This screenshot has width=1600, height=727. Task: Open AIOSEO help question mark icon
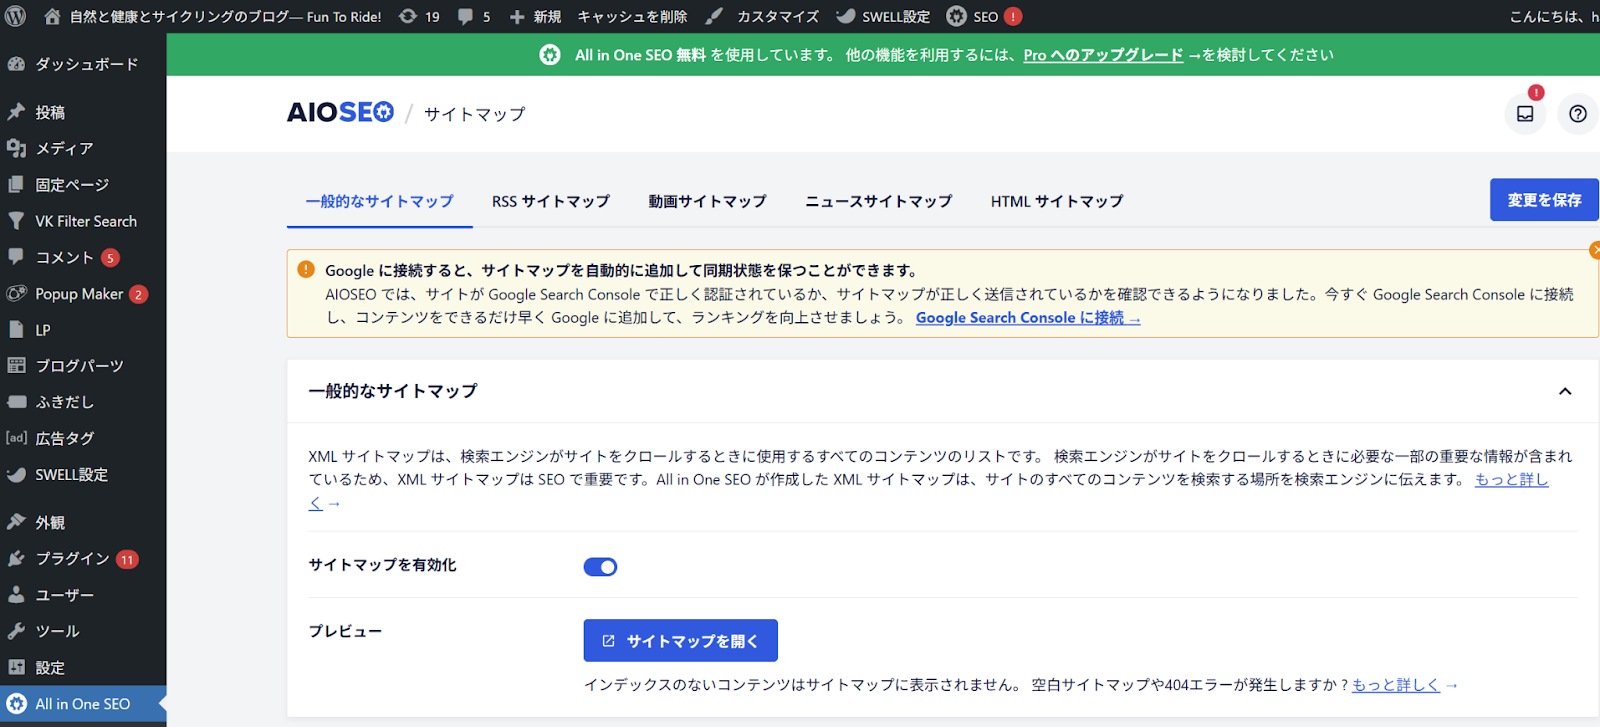point(1578,114)
